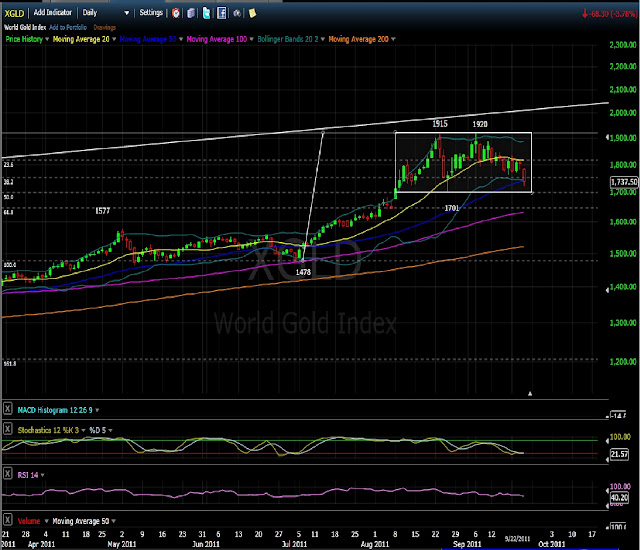Click the alarm clock alert icon
This screenshot has width=640, height=550.
tap(176, 13)
